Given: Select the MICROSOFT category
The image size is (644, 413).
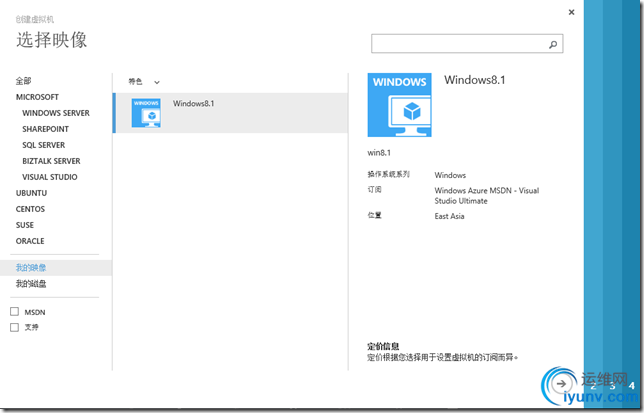Looking at the screenshot, I should tap(37, 97).
